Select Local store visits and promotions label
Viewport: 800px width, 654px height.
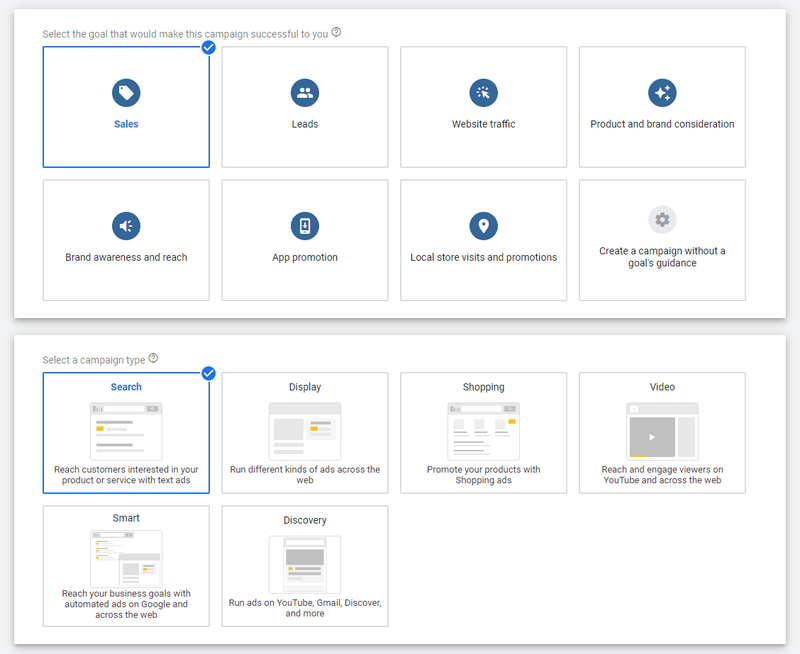pos(483,257)
